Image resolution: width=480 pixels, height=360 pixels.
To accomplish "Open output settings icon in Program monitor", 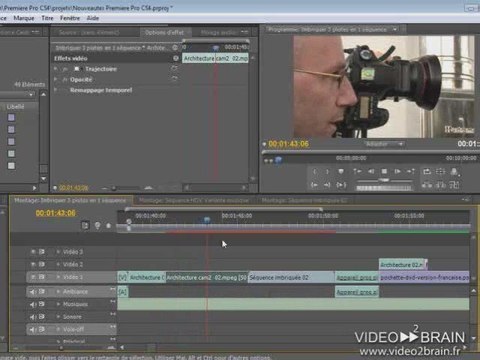I will tap(454, 172).
